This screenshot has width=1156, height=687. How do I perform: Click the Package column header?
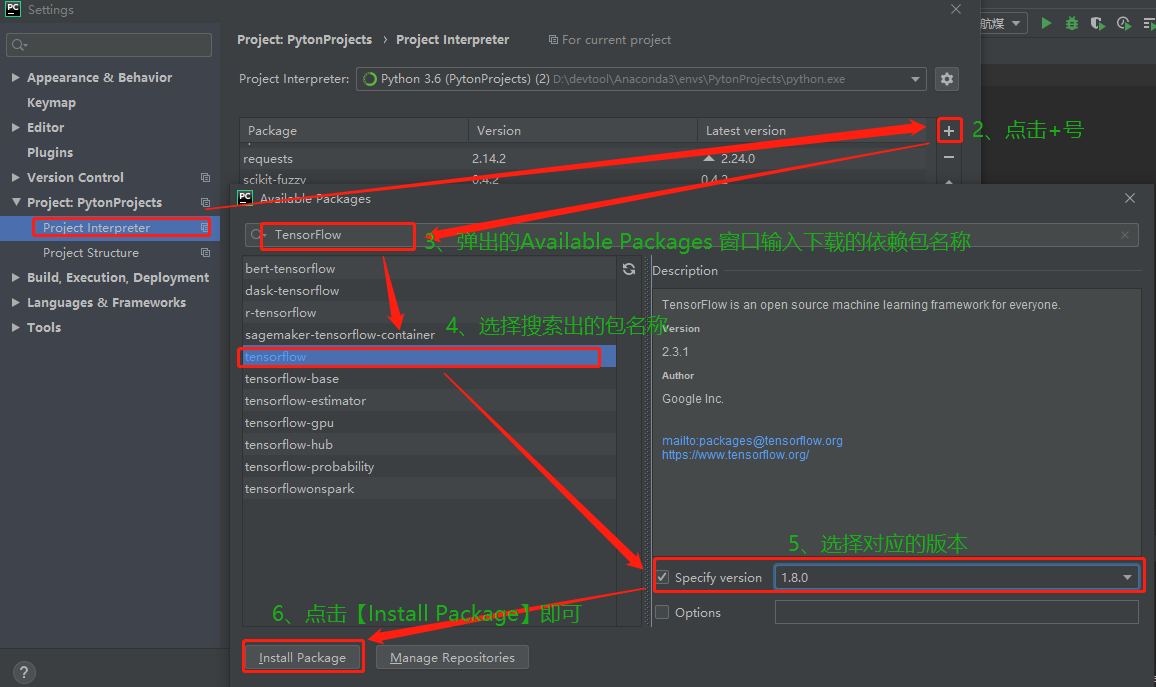click(354, 130)
